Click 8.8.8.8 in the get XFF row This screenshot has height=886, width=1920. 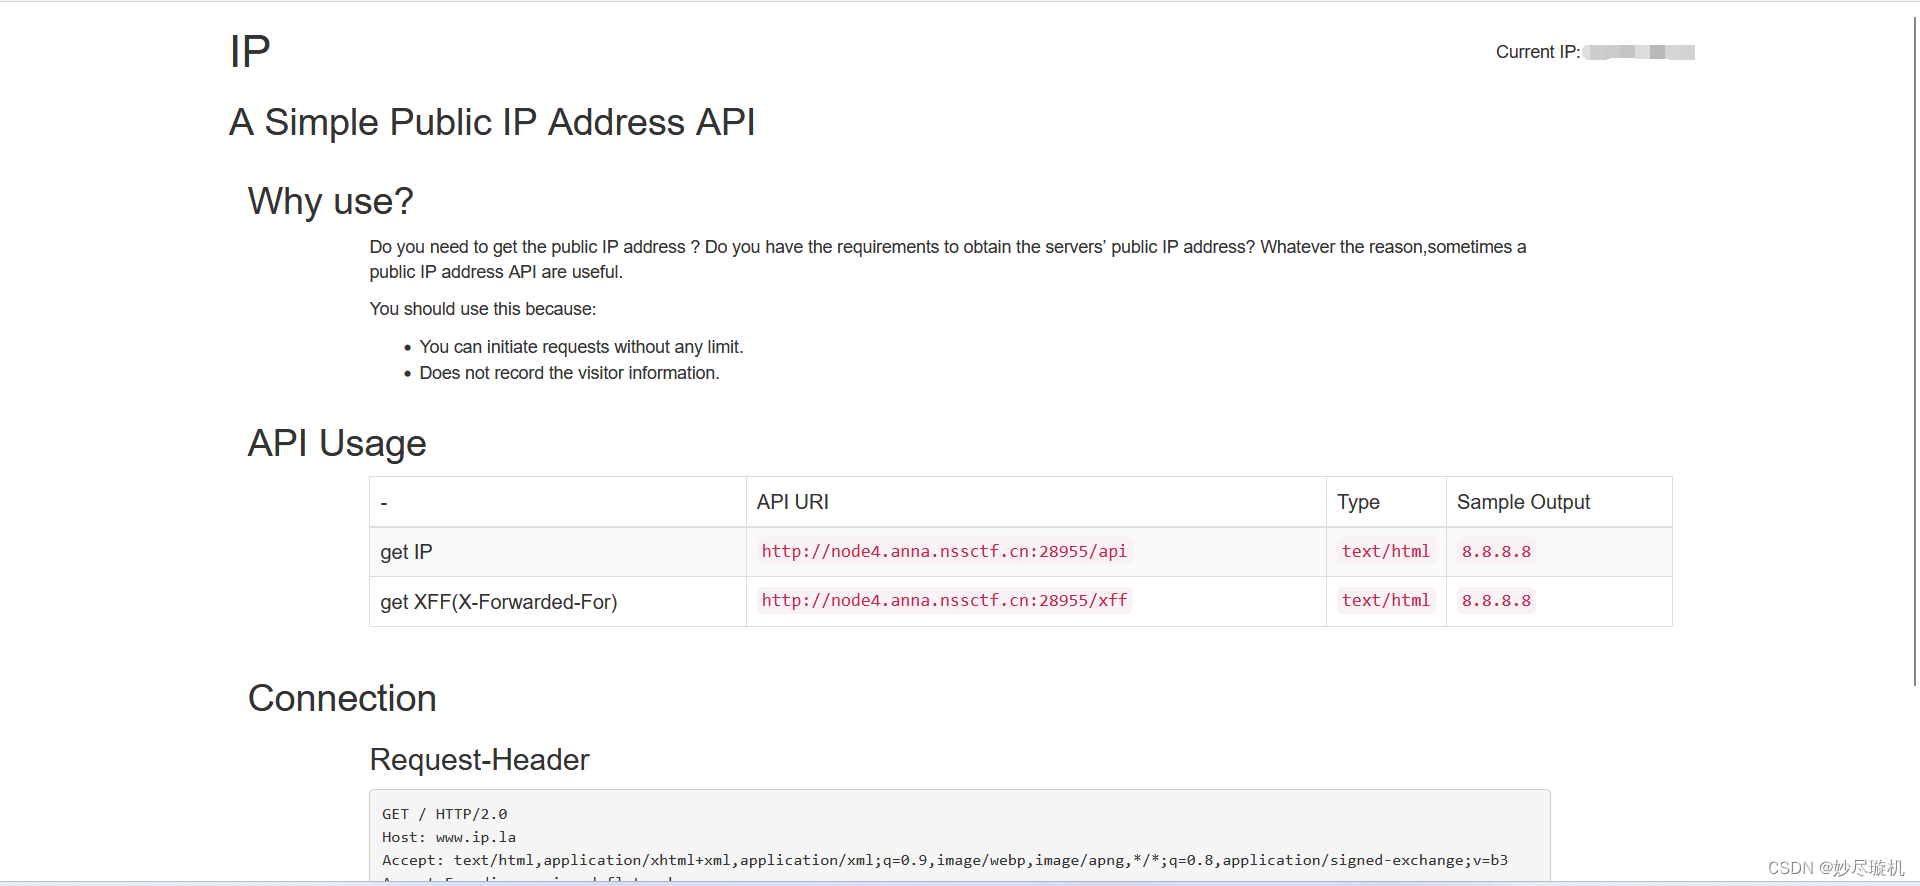pyautogui.click(x=1496, y=600)
